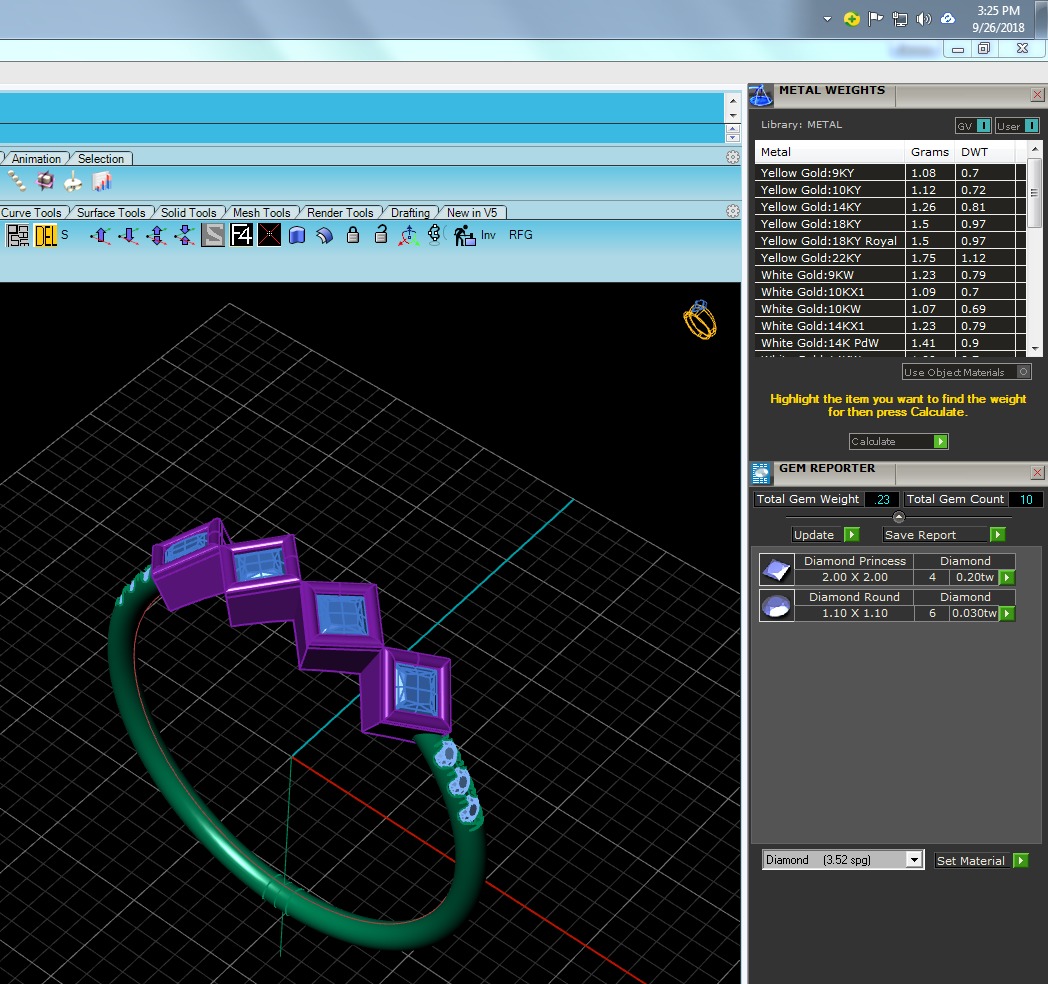Screen dimensions: 1048x984
Task: Click system tray volume speaker icon
Action: click(924, 19)
